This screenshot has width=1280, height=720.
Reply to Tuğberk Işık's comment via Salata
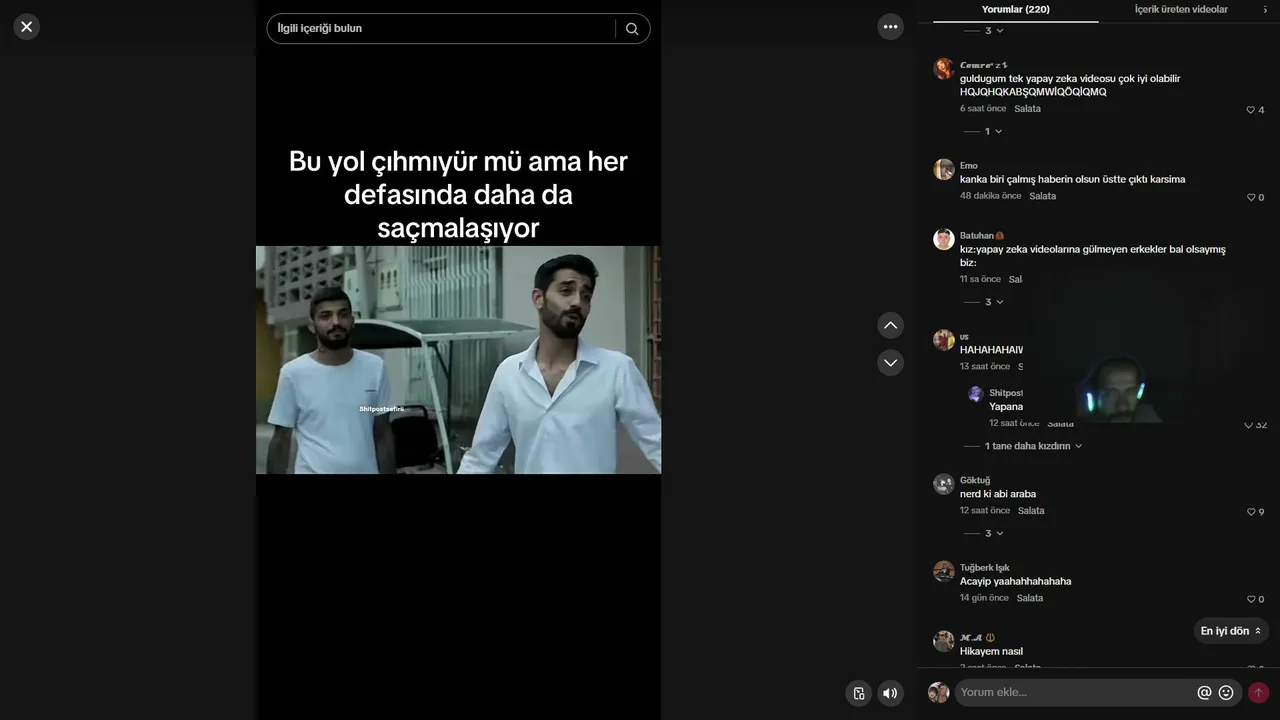pyautogui.click(x=1030, y=598)
